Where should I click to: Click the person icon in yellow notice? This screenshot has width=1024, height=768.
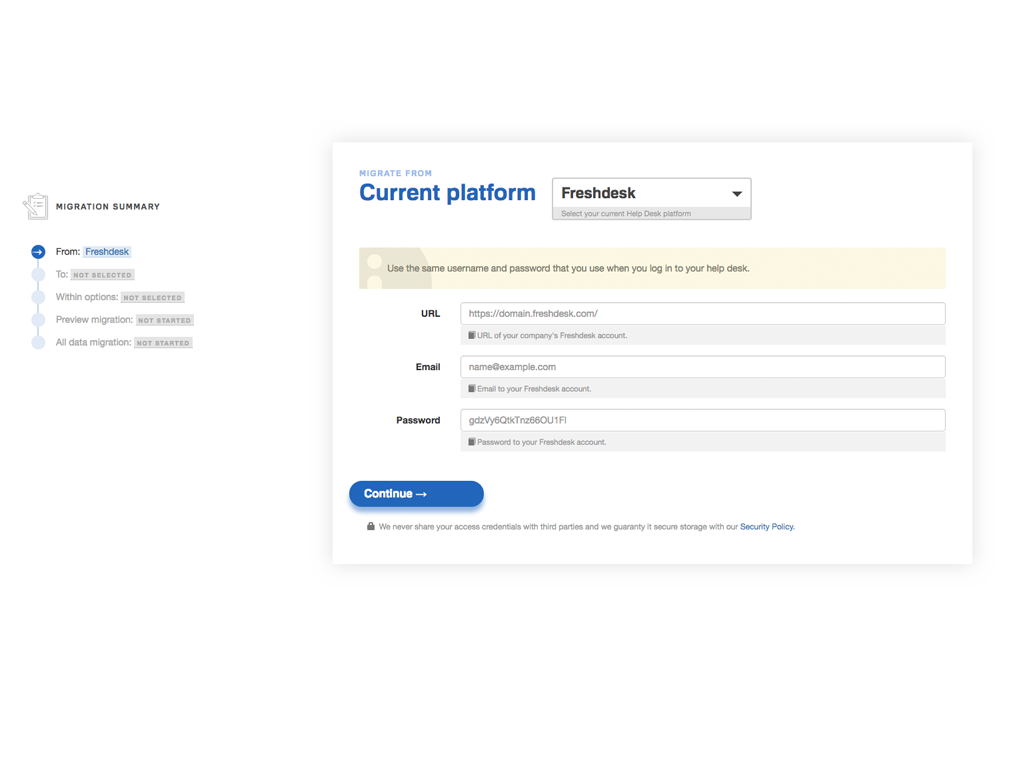pos(375,268)
